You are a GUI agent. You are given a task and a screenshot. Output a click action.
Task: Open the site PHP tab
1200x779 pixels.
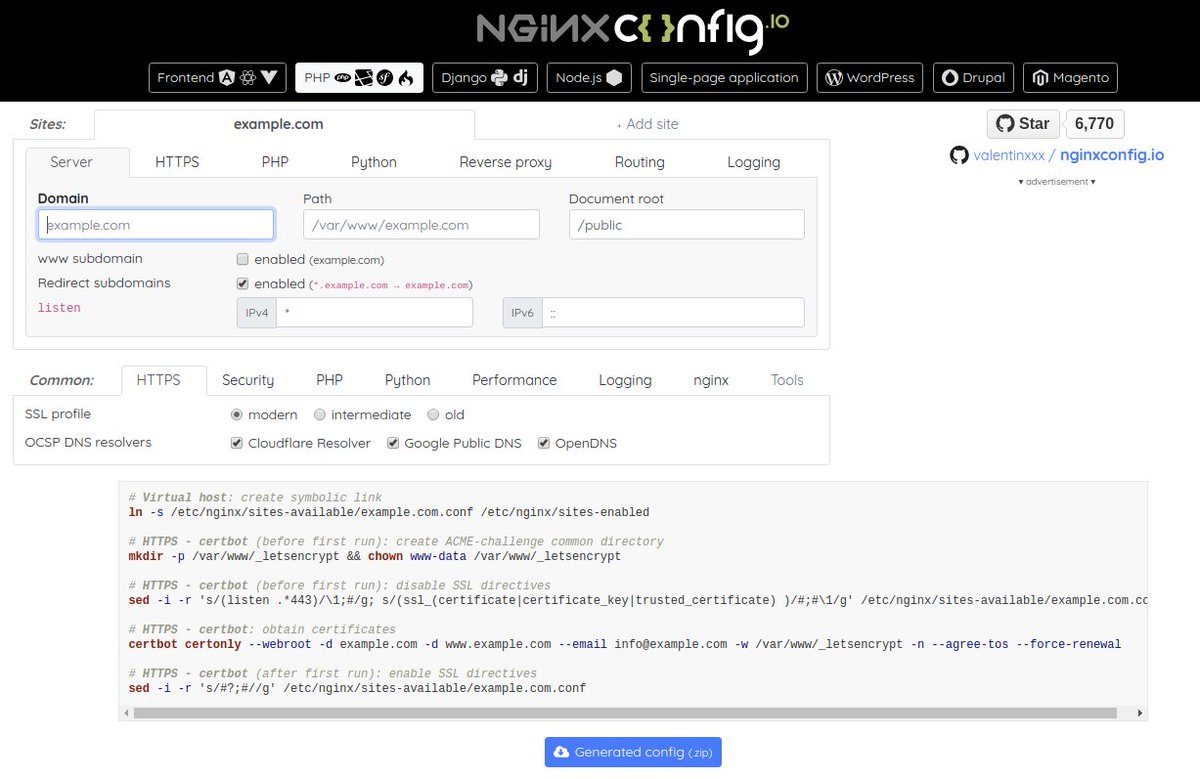pos(275,162)
